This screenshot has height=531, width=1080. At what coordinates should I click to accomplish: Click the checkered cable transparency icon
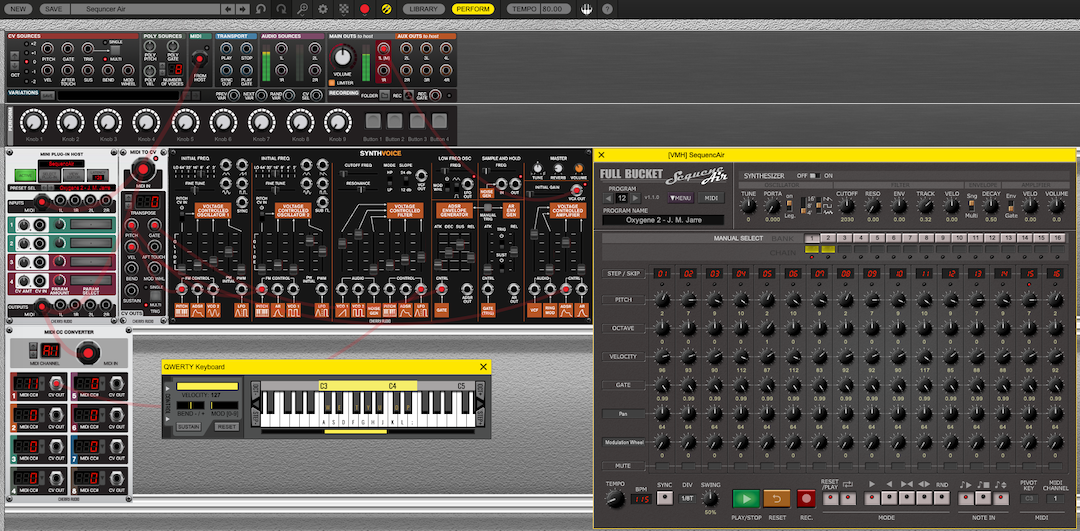click(x=344, y=9)
